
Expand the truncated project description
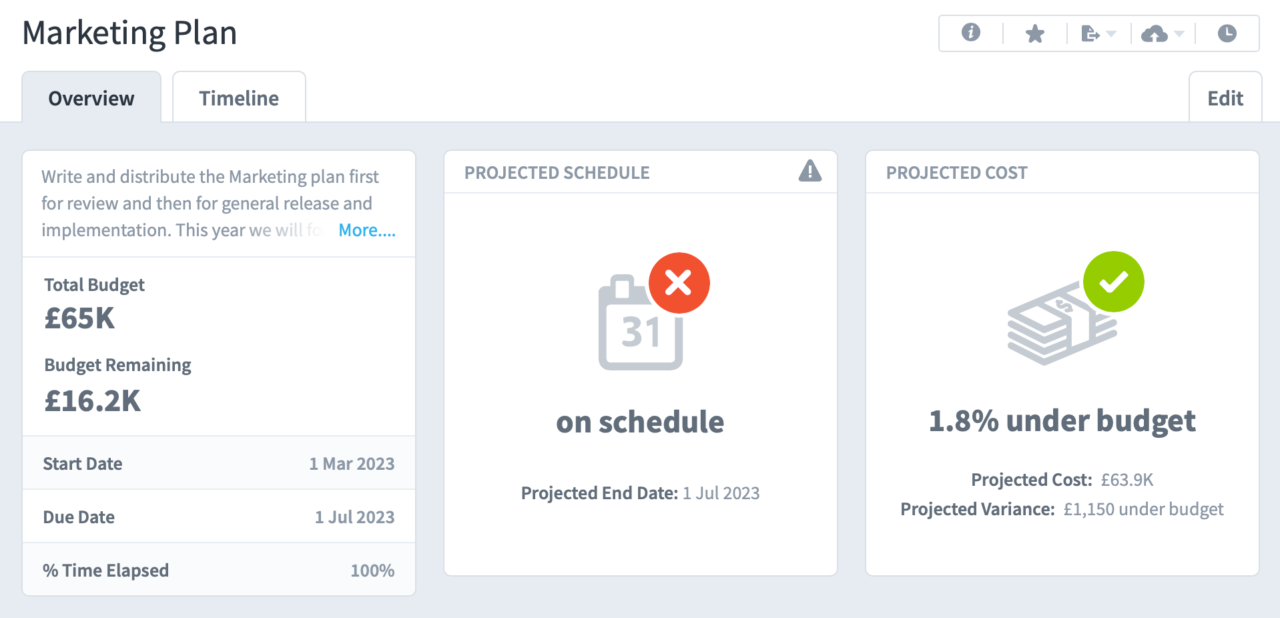tap(367, 230)
